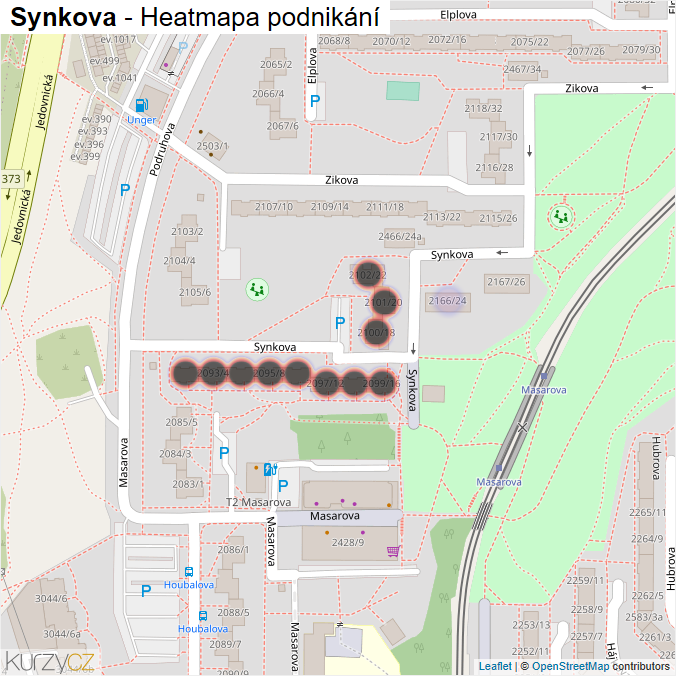Click building number 2428/9
The height and width of the screenshot is (676, 676).
pyautogui.click(x=348, y=542)
